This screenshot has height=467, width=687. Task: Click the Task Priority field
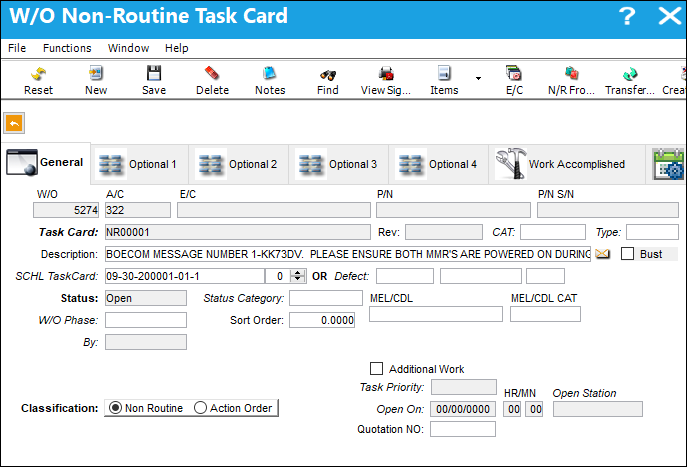[464, 387]
